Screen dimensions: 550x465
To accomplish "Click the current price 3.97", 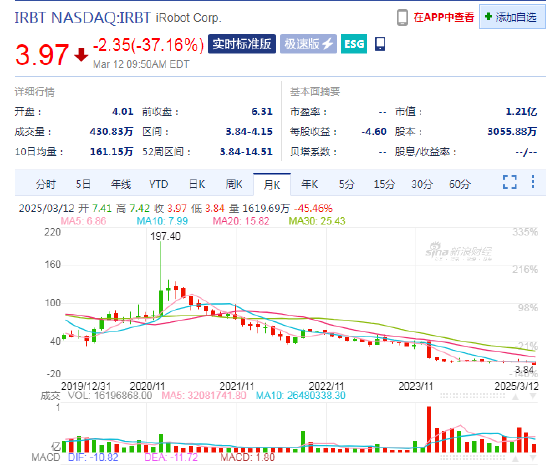I will tap(42, 54).
